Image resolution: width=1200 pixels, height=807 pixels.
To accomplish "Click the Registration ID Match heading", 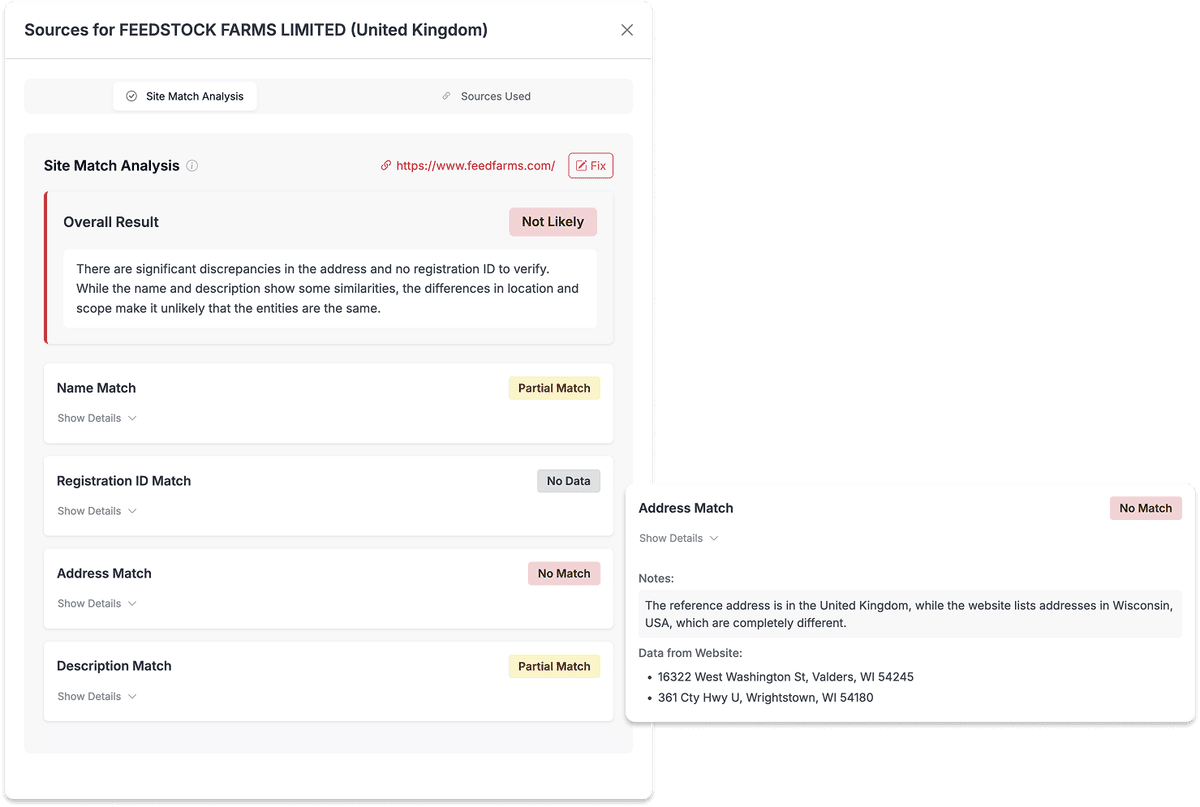I will [124, 481].
